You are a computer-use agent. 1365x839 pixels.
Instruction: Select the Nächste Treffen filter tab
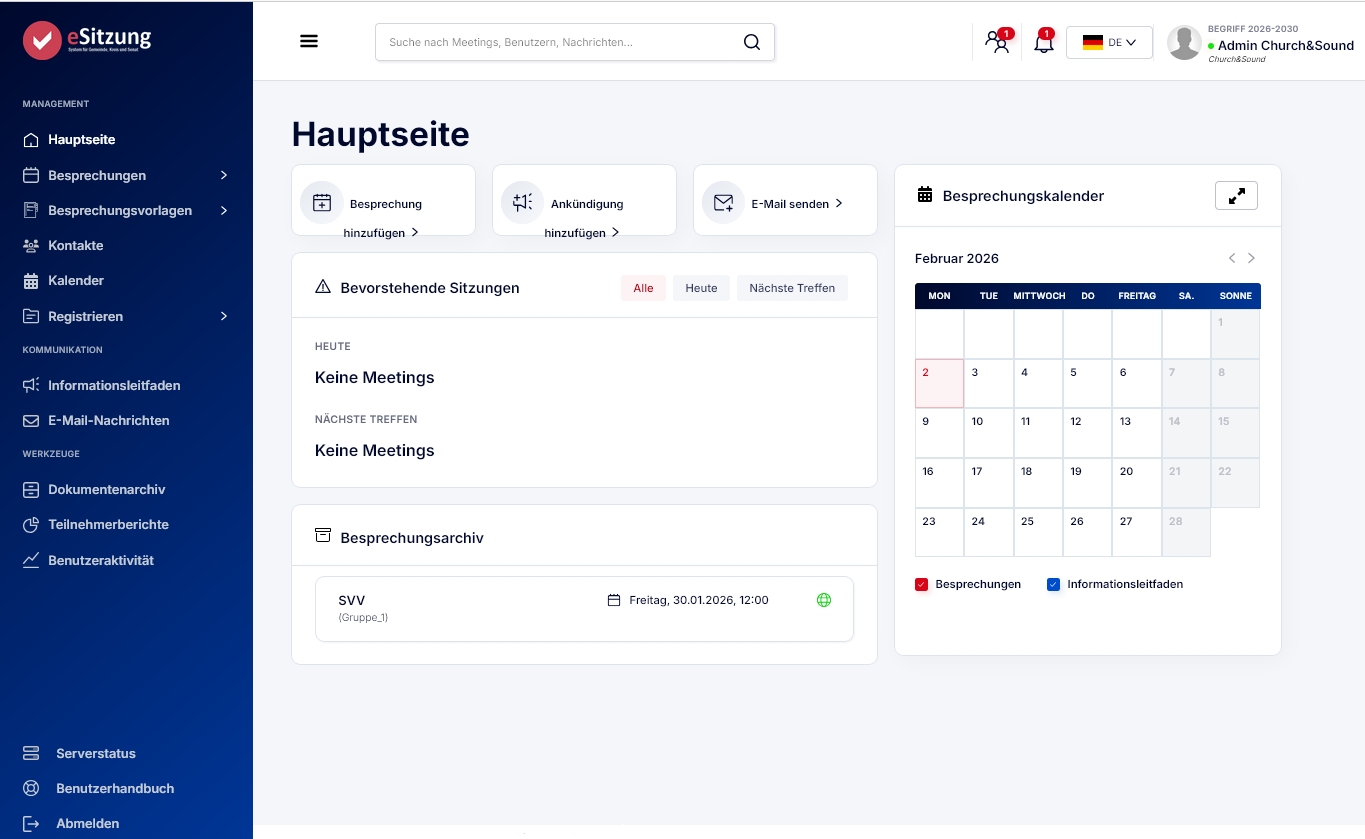pos(791,288)
